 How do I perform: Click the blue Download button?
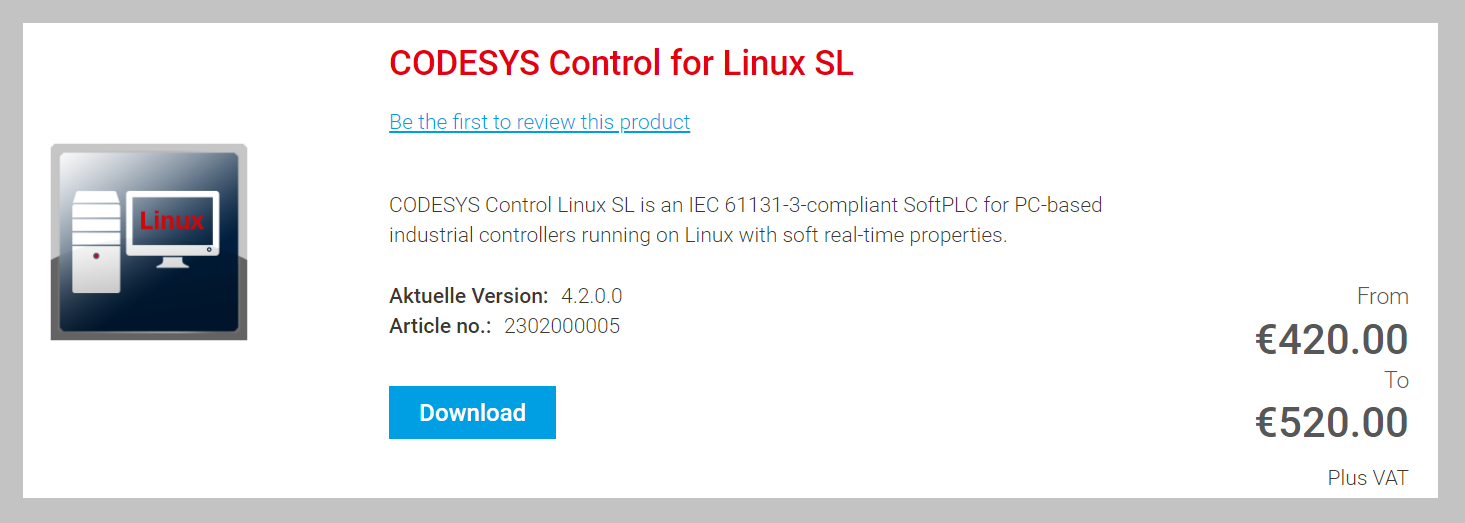pyautogui.click(x=472, y=412)
